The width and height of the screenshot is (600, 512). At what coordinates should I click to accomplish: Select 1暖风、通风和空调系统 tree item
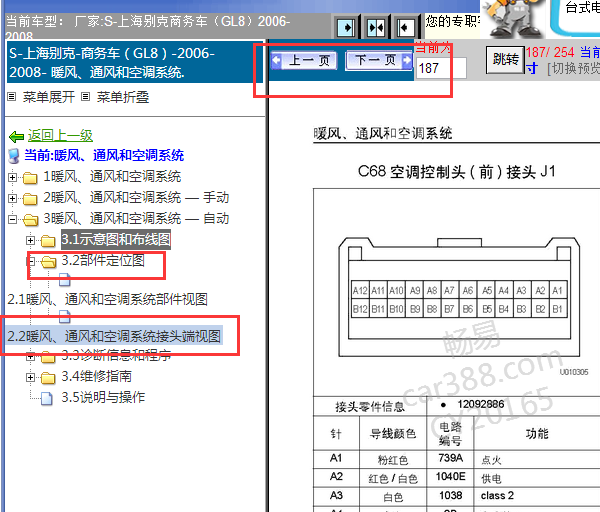[x=112, y=177]
